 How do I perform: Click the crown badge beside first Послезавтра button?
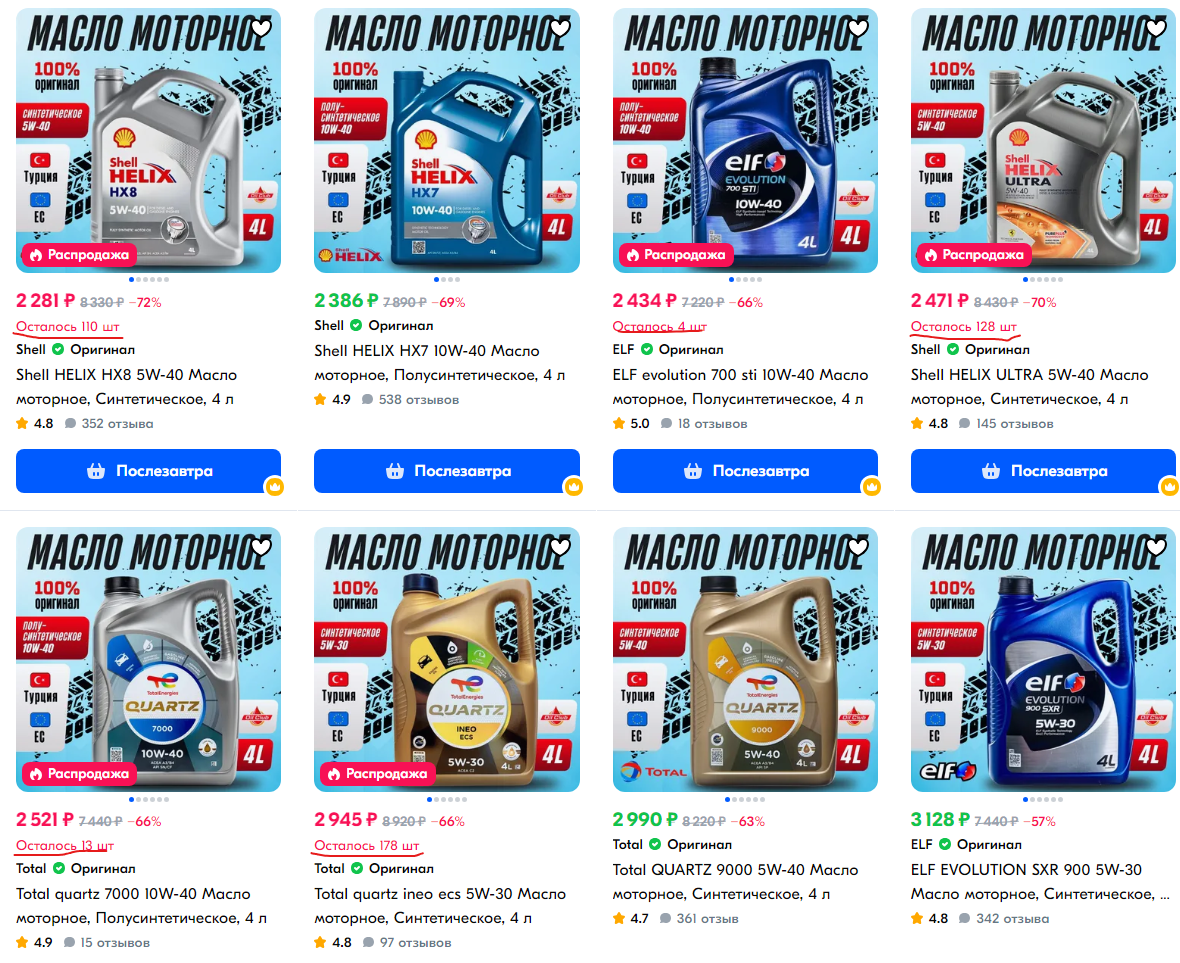[275, 487]
